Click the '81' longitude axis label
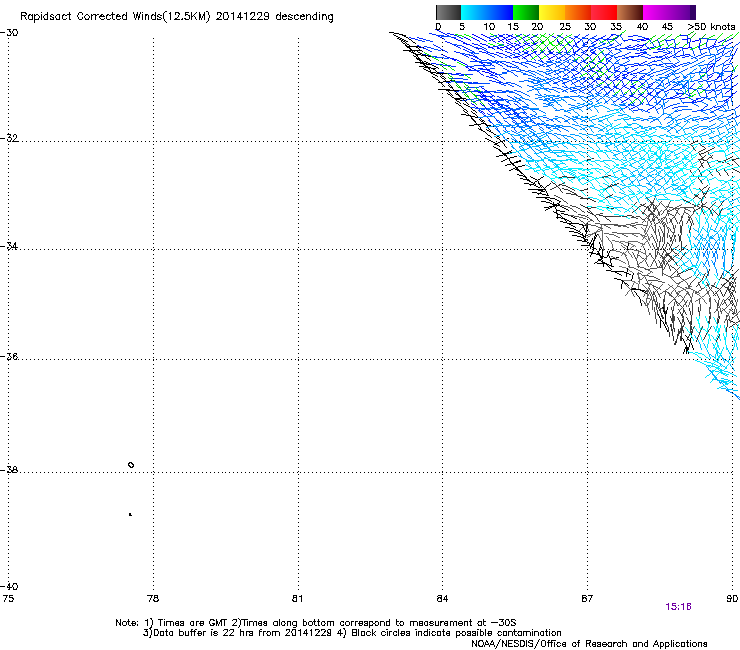740x650 pixels. [297, 599]
